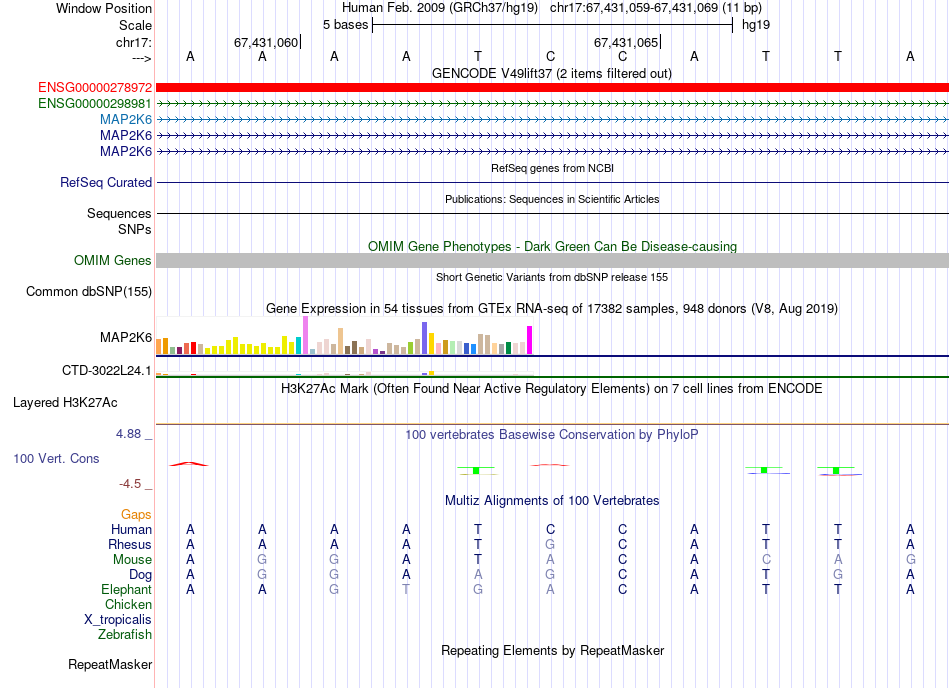Screen dimensions: 950x688
Task: Click the 4.88 PhyloP upper scale value
Action: (x=128, y=434)
